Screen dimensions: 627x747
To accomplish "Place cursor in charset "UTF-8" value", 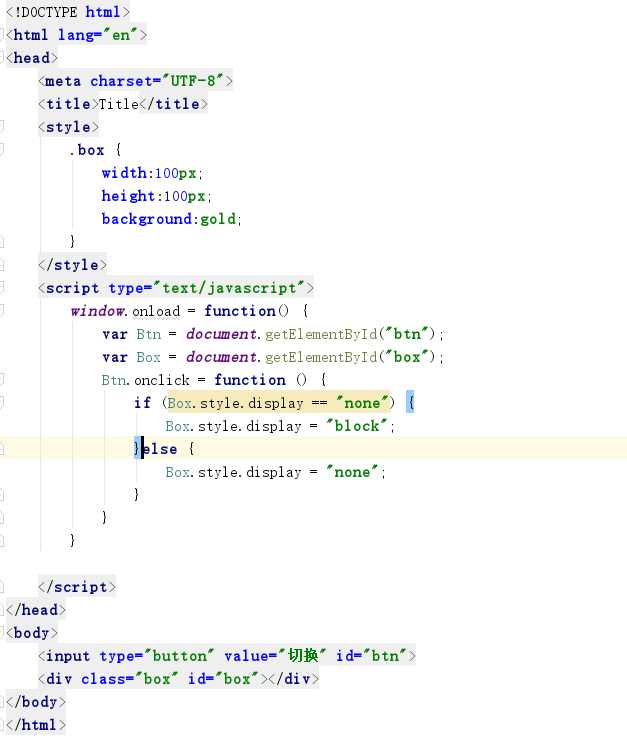I will (192, 81).
